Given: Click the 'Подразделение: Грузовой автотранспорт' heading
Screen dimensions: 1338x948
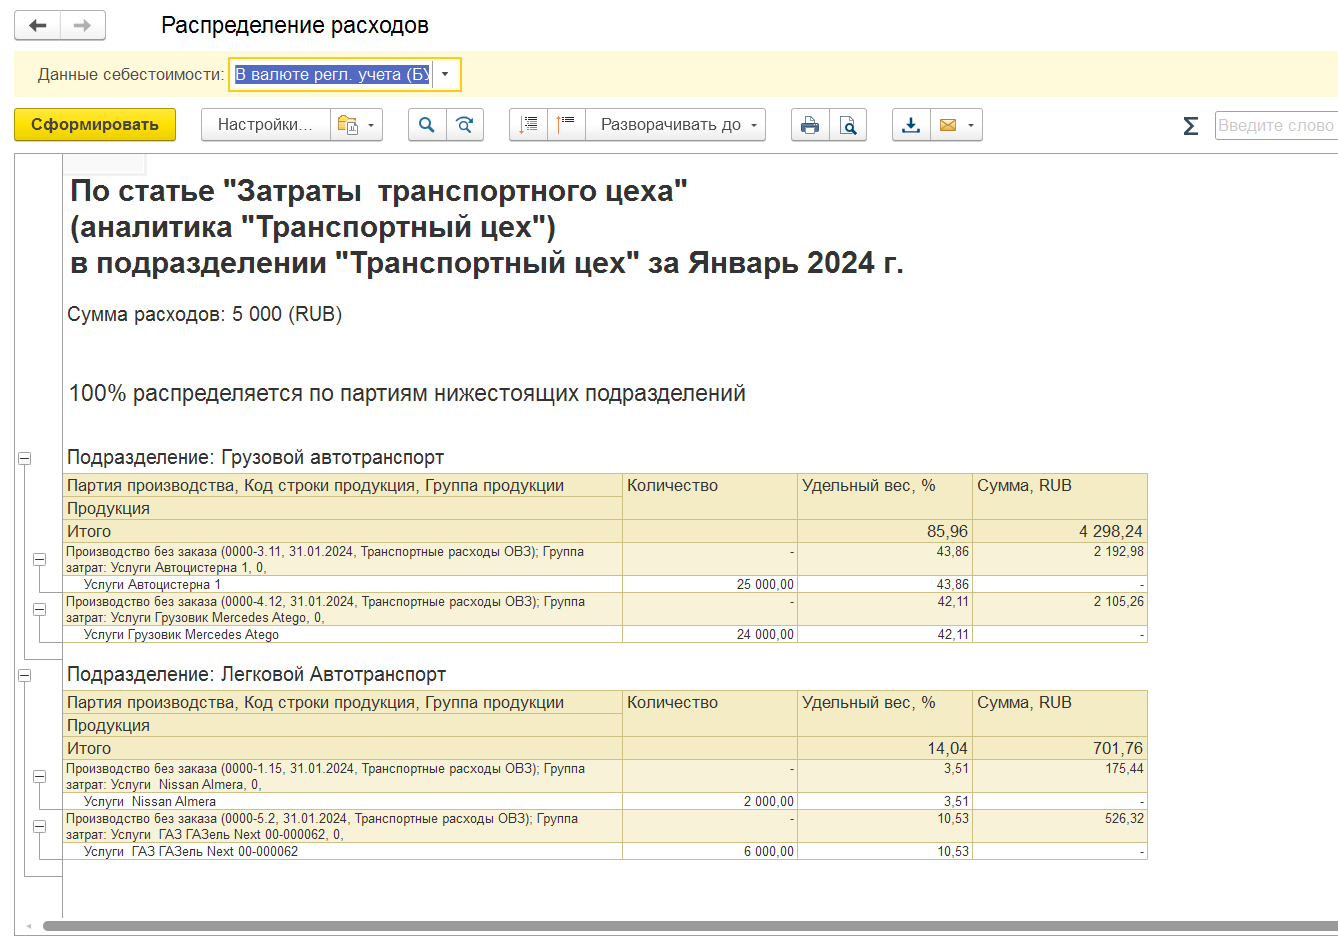Looking at the screenshot, I should 255,457.
